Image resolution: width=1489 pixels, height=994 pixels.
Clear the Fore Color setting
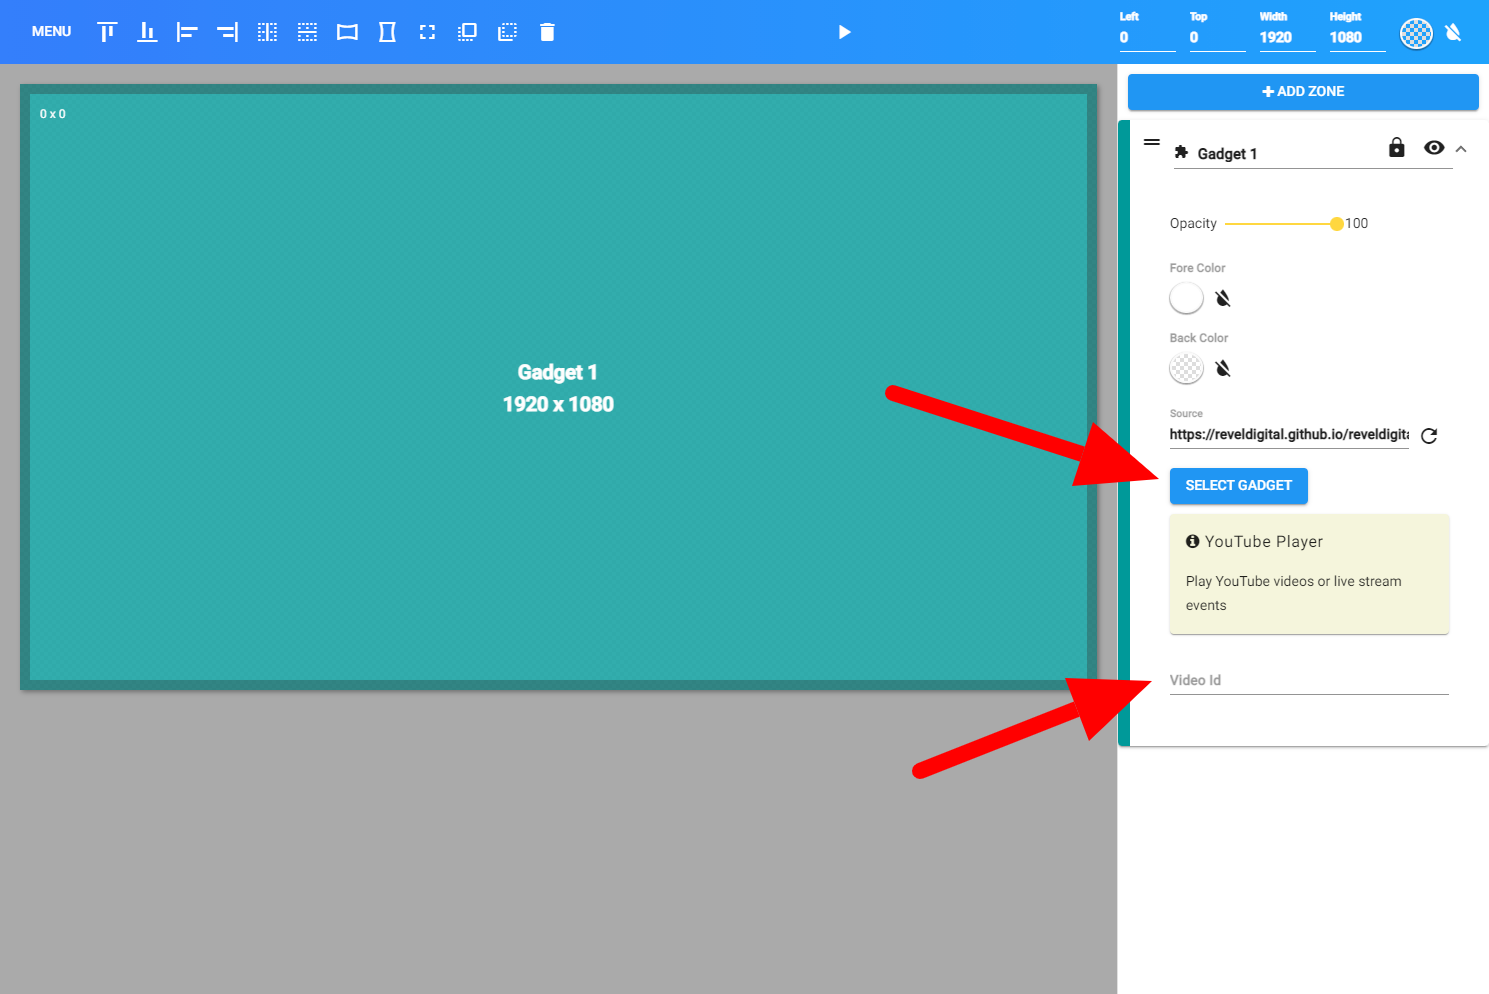[x=1223, y=299]
